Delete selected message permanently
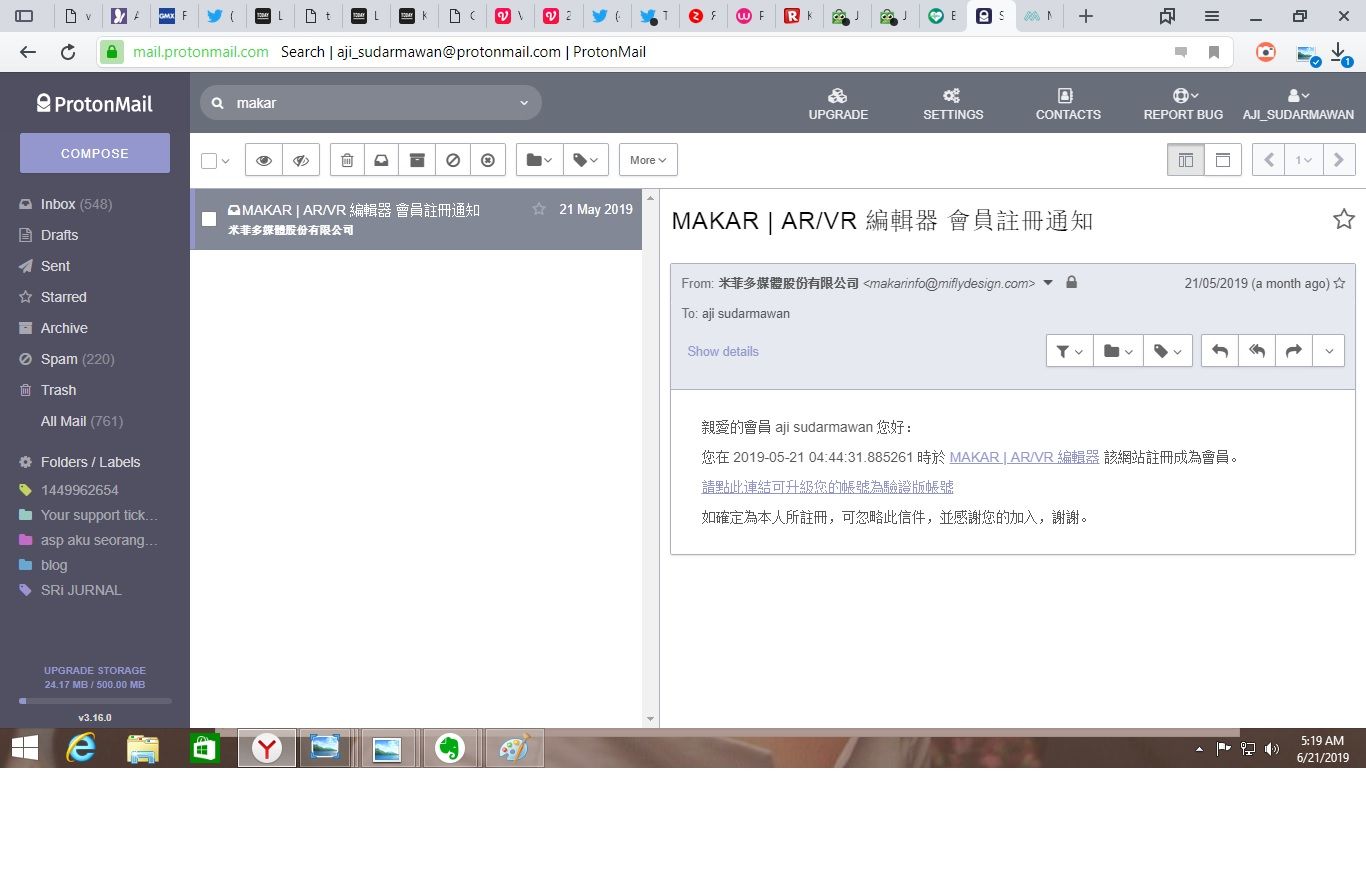 (x=488, y=160)
